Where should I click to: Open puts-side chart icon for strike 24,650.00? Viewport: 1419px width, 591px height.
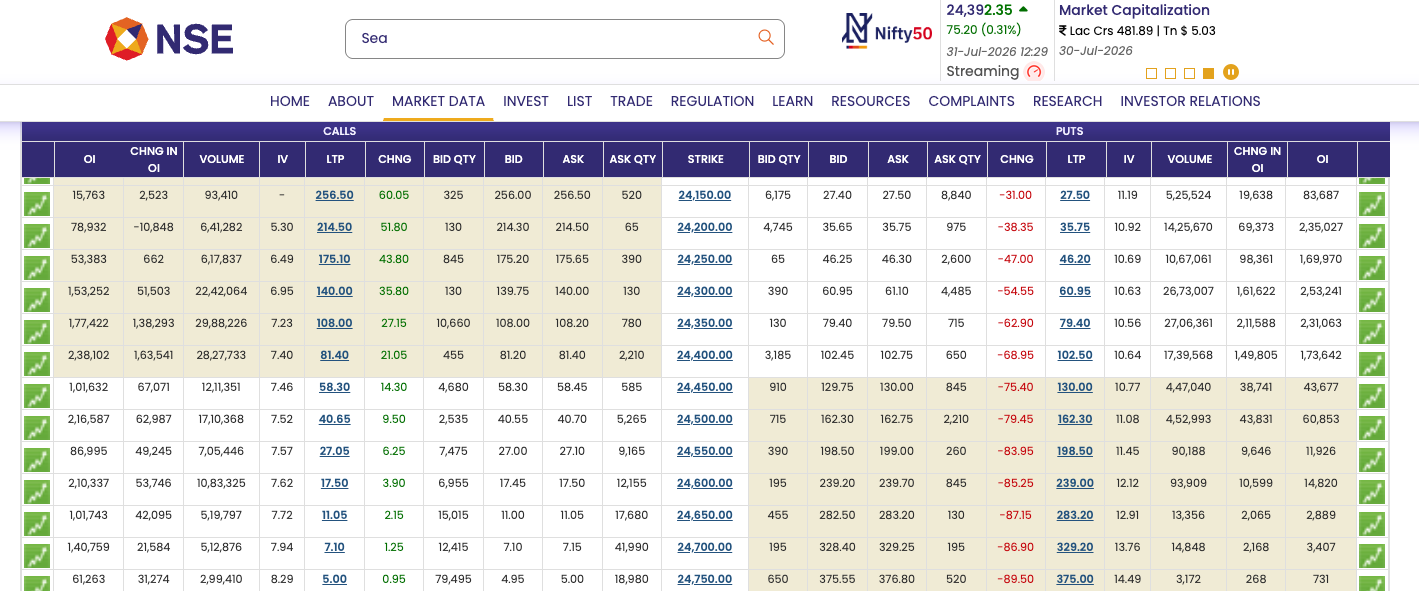point(1372,524)
